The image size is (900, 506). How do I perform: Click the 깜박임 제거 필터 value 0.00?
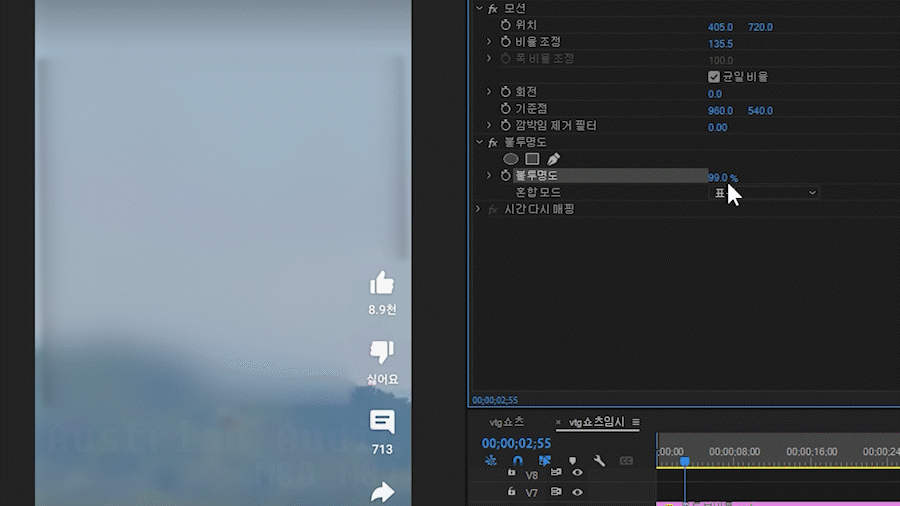[717, 127]
